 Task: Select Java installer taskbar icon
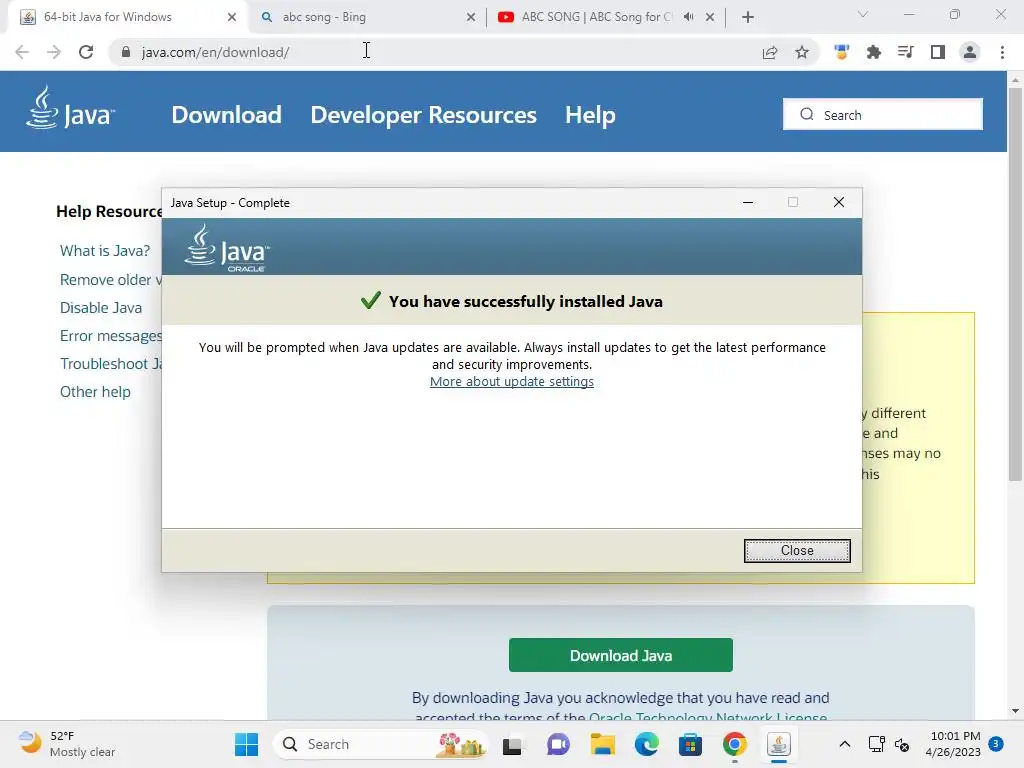click(x=778, y=744)
